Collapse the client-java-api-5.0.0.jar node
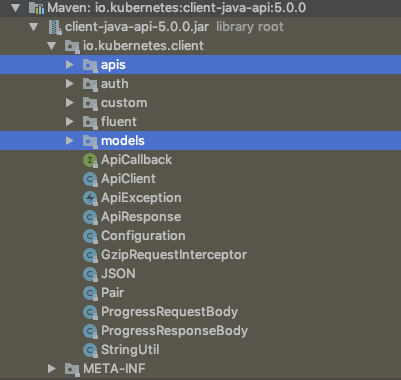The height and width of the screenshot is (380, 401). pyautogui.click(x=34, y=27)
